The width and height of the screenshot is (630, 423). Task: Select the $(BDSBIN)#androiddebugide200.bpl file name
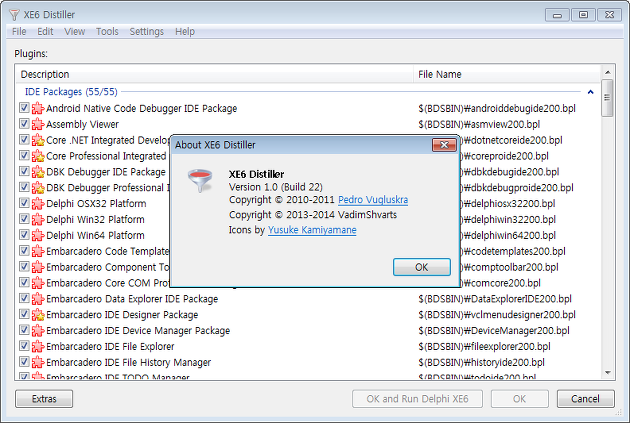[x=497, y=108]
